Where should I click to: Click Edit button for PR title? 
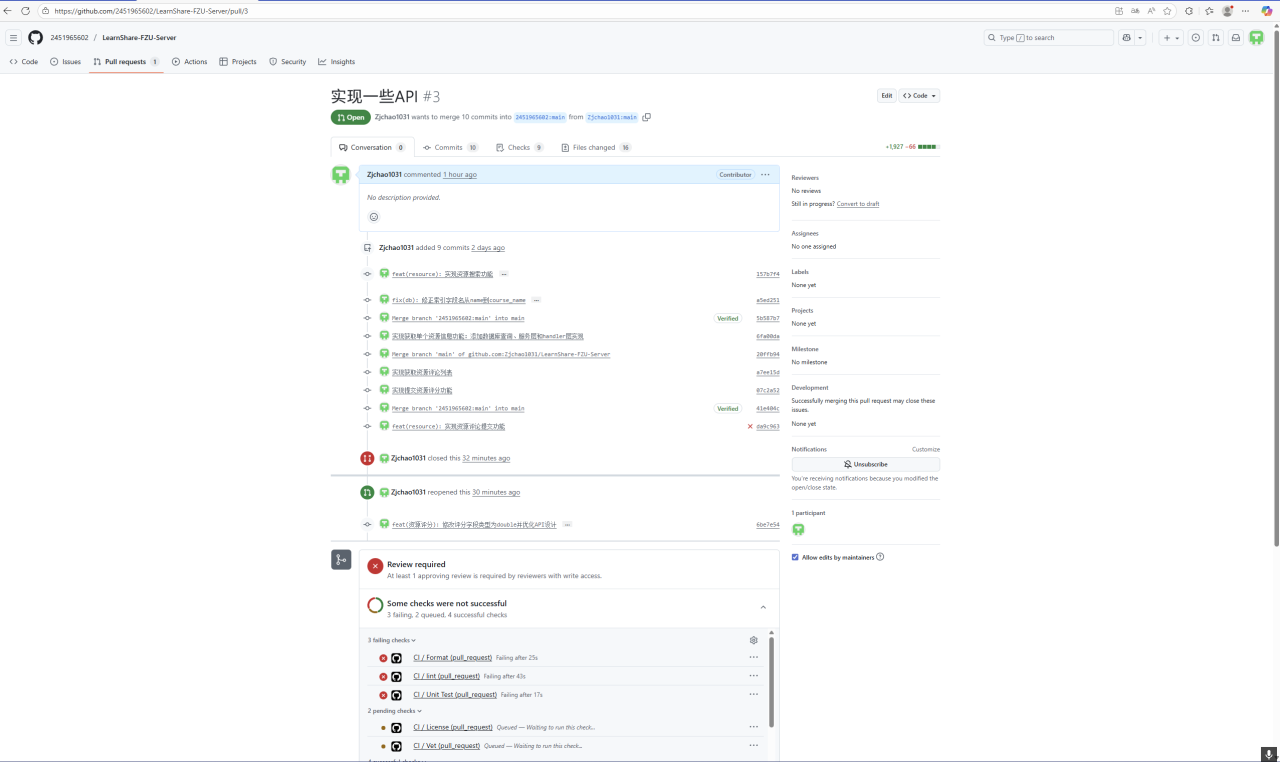[886, 96]
